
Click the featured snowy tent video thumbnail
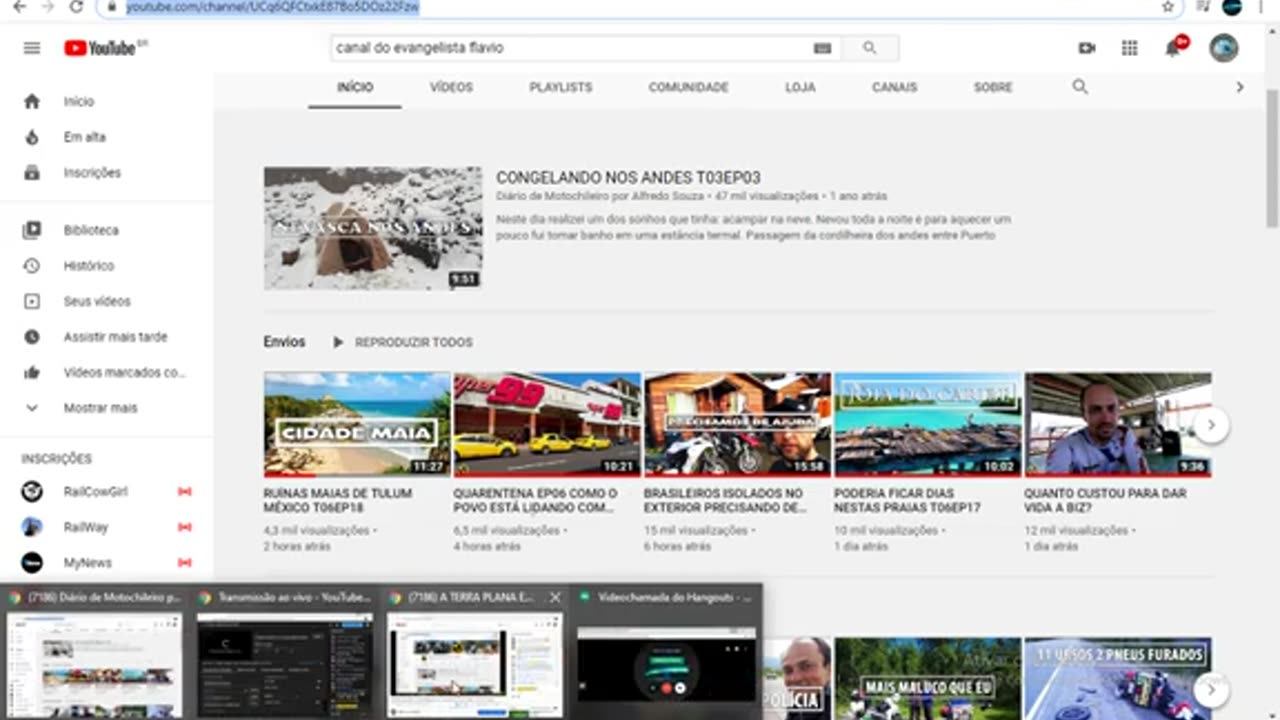[x=373, y=228]
